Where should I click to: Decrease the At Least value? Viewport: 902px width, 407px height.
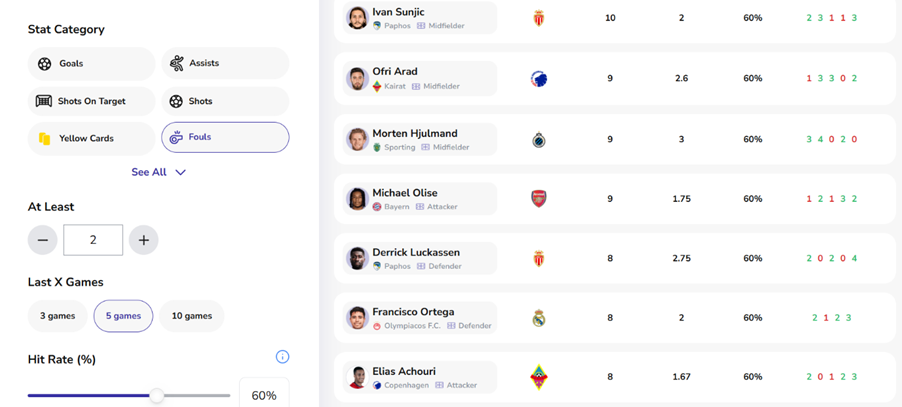42,240
